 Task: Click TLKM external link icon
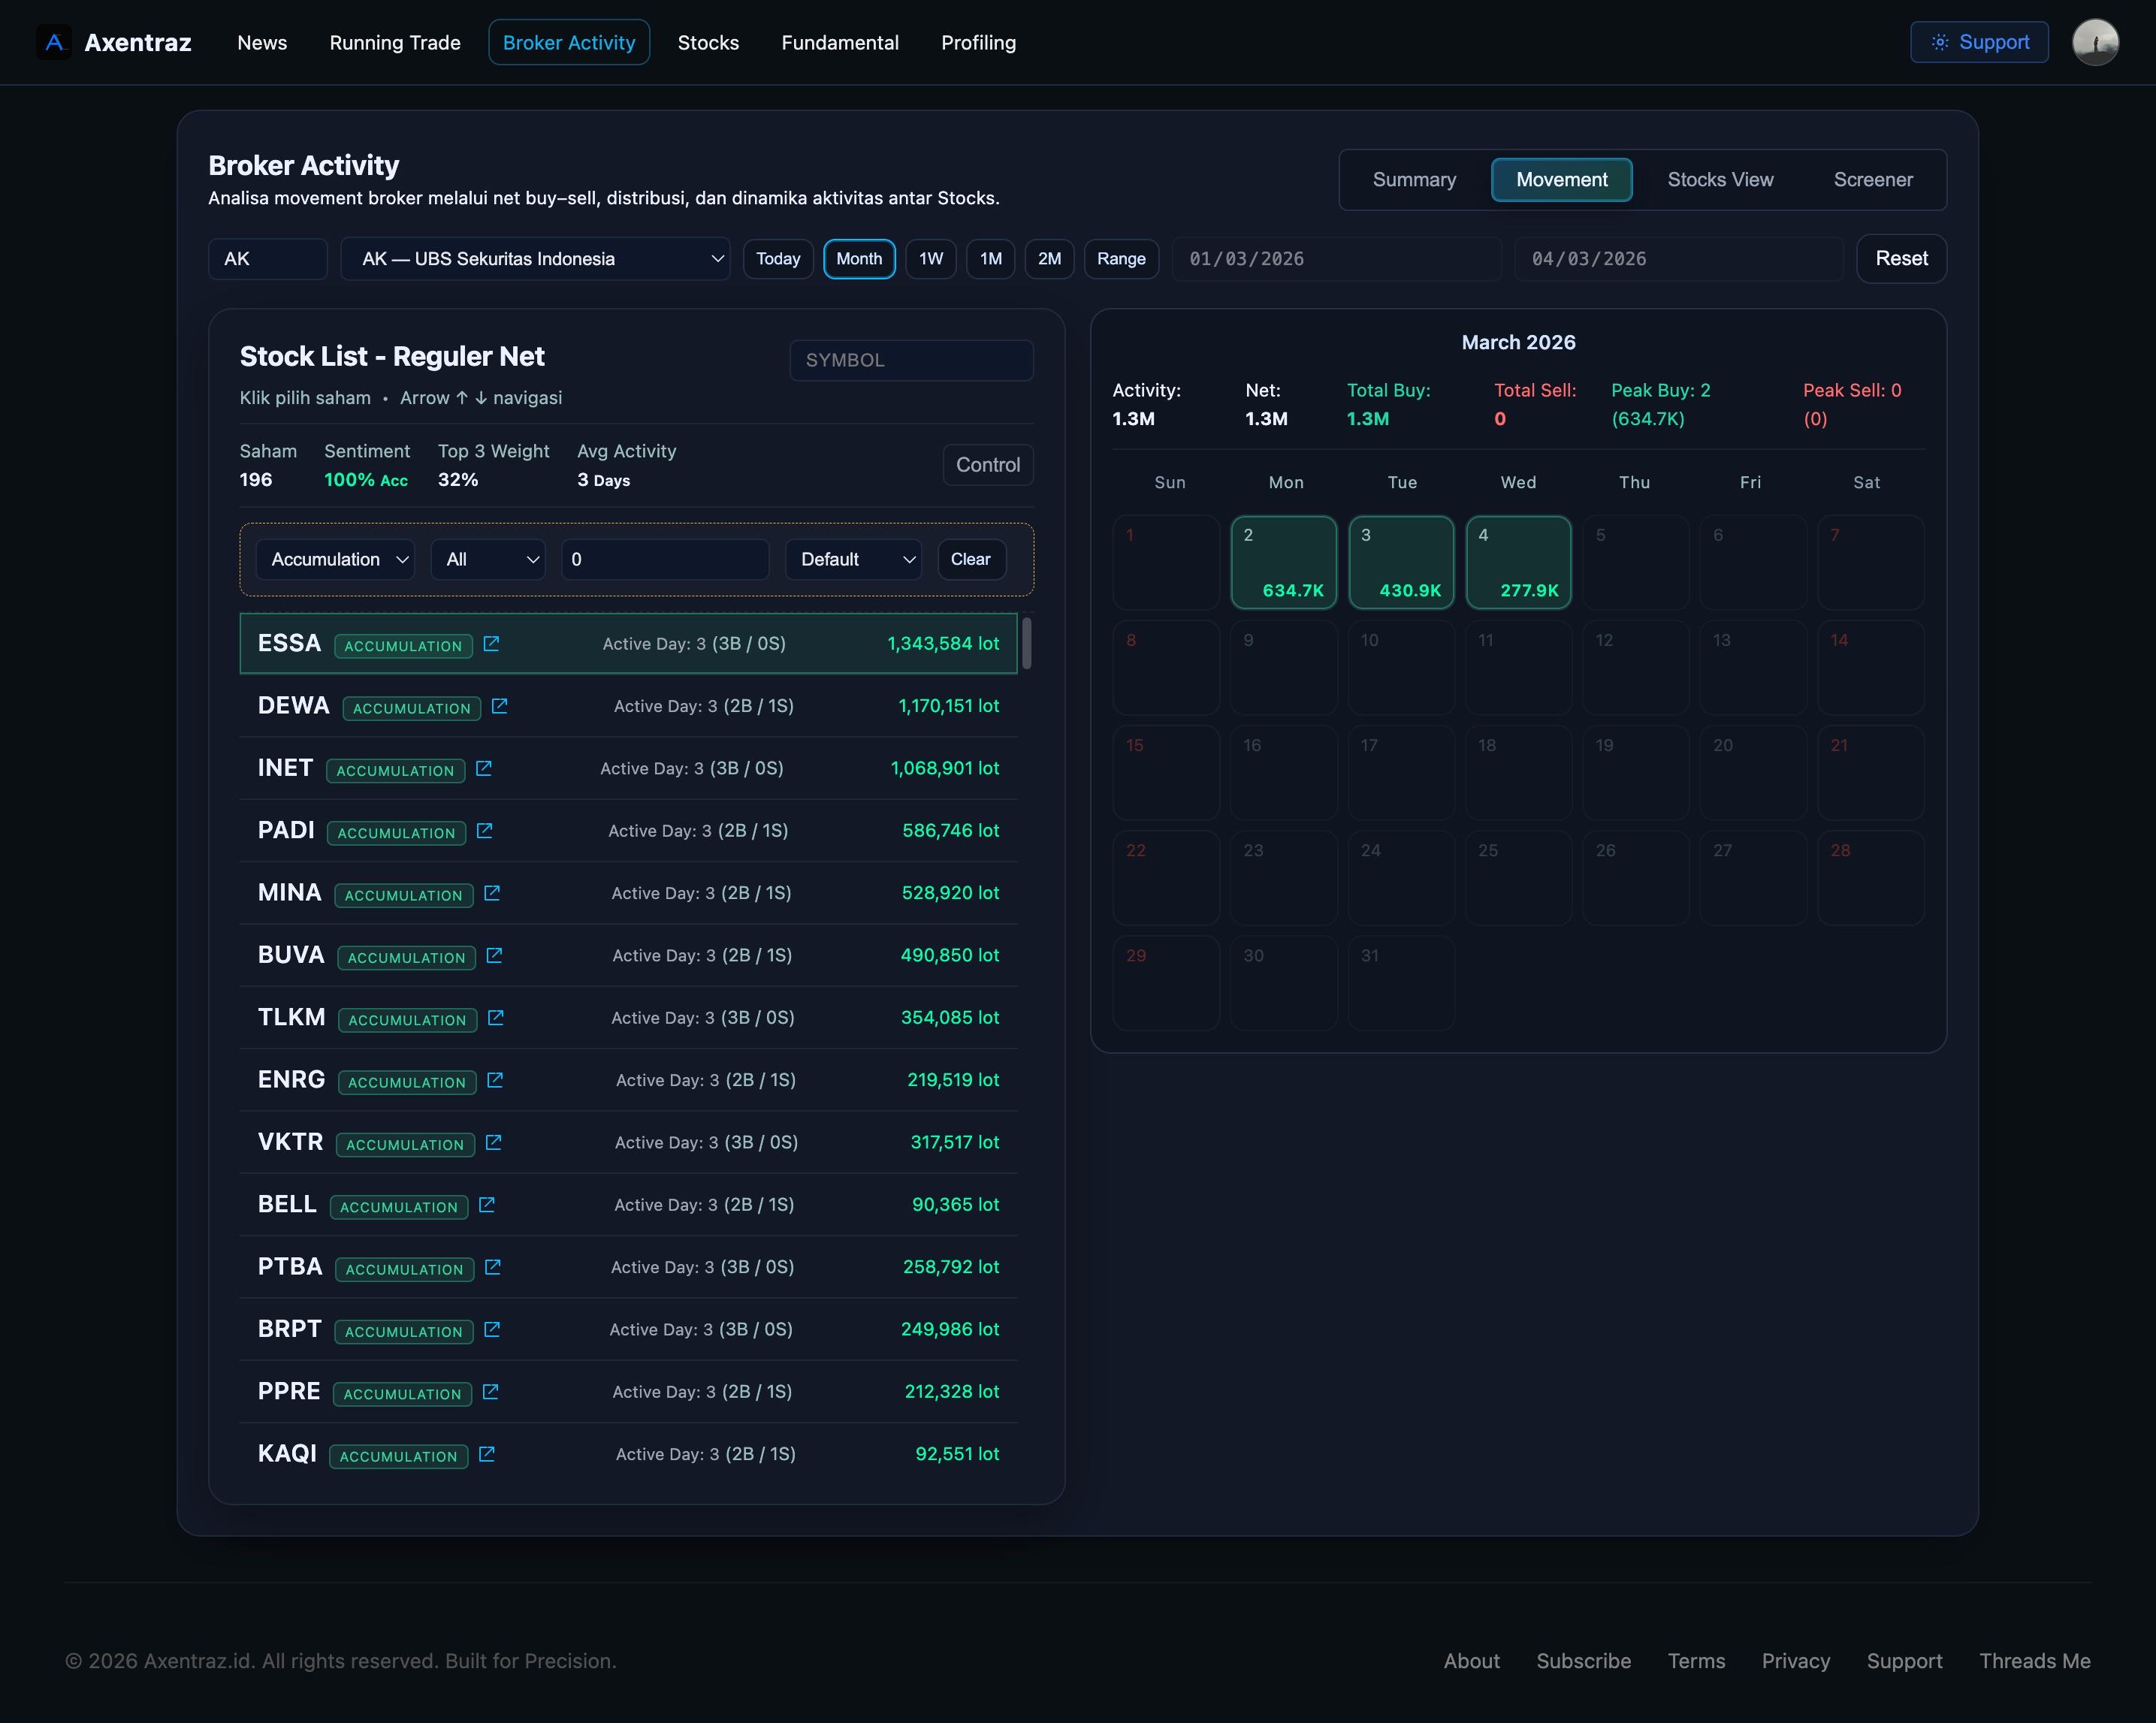(496, 1018)
